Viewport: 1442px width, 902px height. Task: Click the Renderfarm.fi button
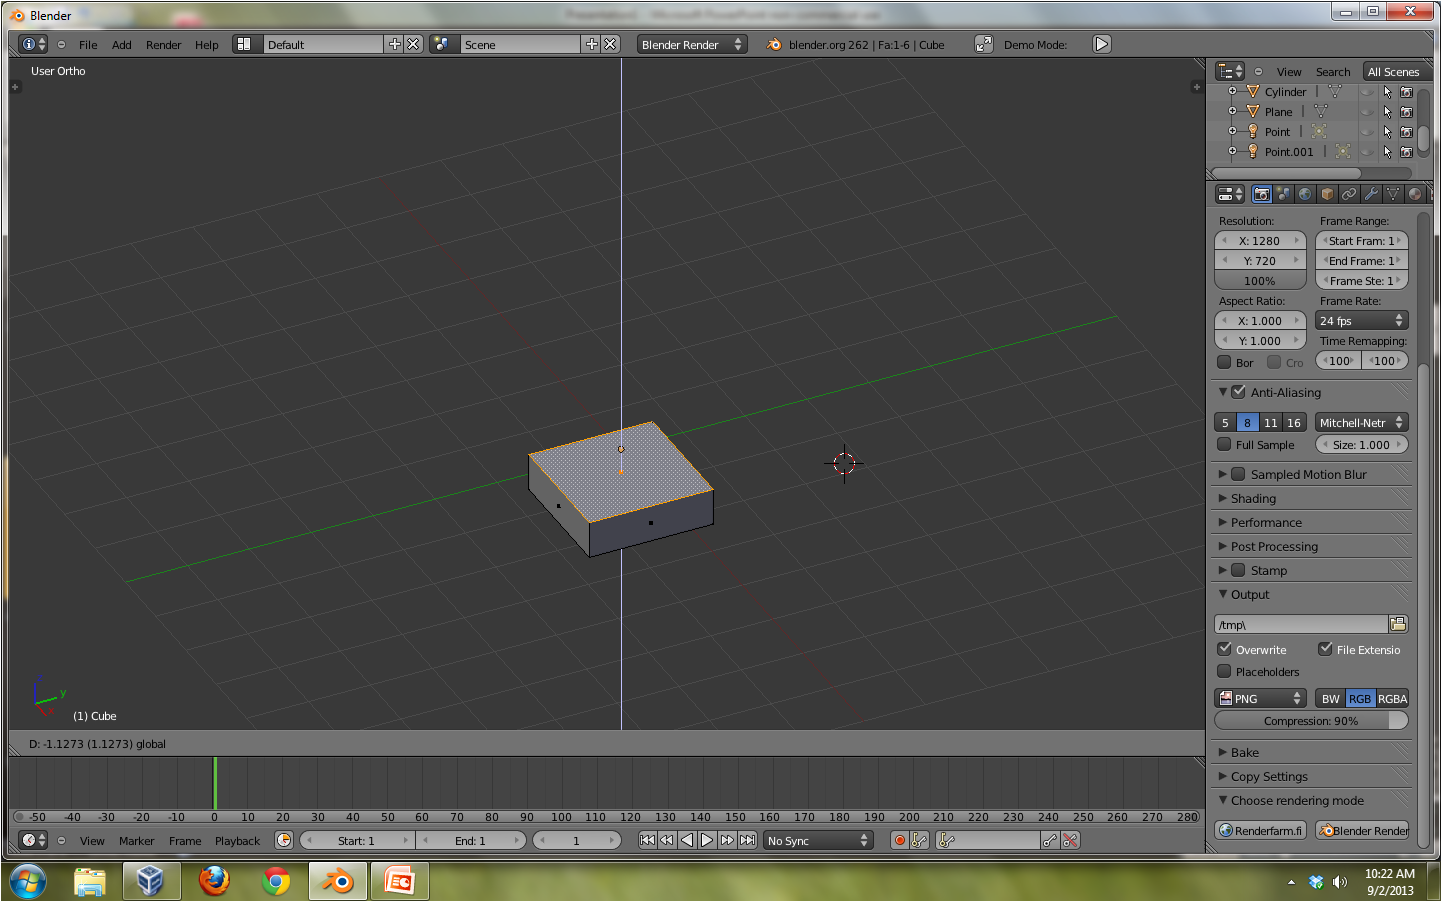[x=1261, y=830]
